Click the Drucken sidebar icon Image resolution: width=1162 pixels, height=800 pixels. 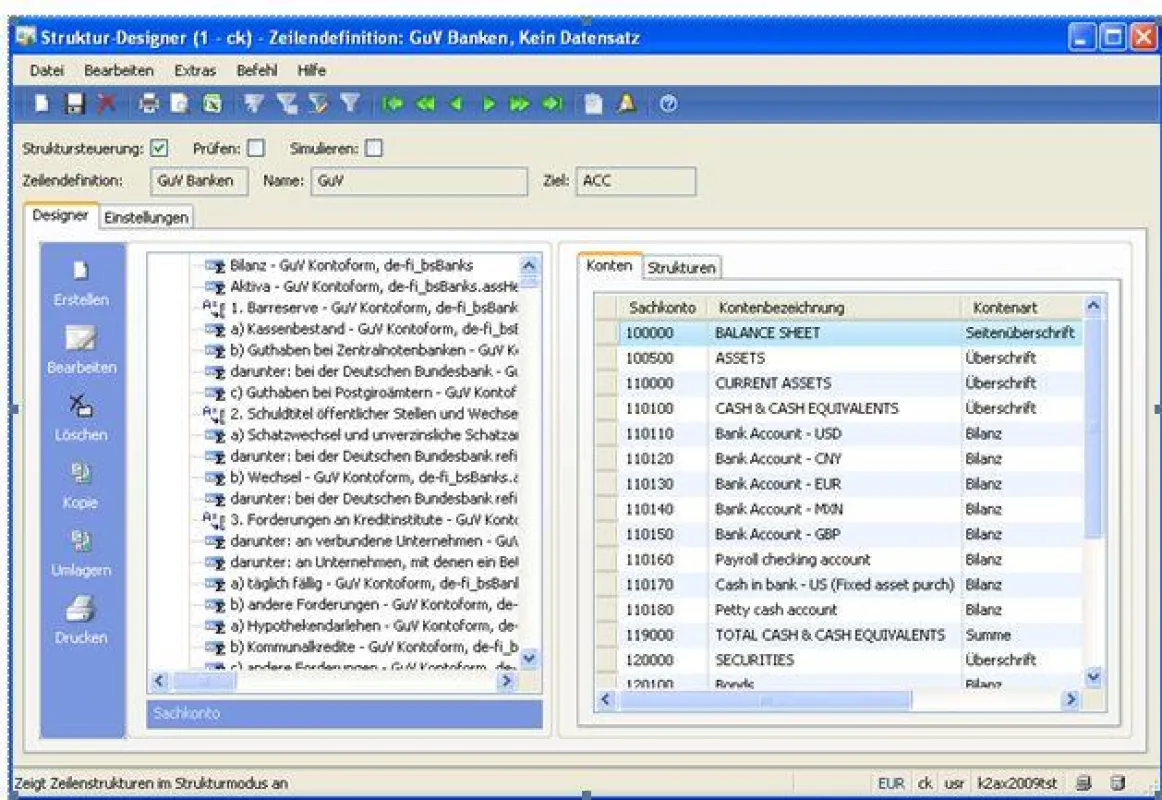pyautogui.click(x=81, y=610)
